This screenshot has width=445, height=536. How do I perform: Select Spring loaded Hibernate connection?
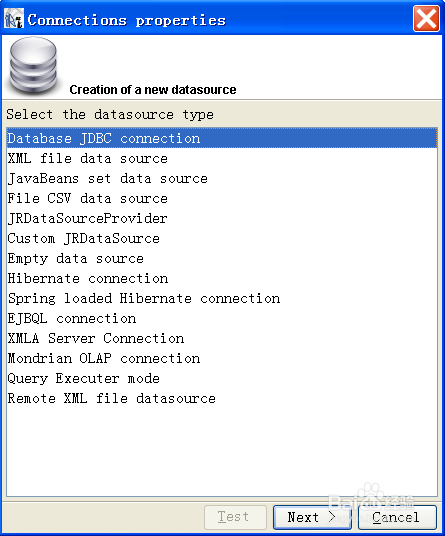click(x=222, y=298)
